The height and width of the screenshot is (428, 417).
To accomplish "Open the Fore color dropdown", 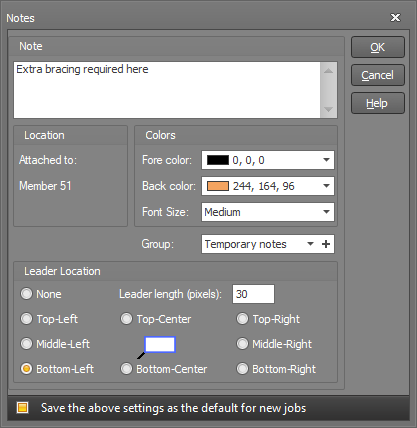I will point(268,160).
